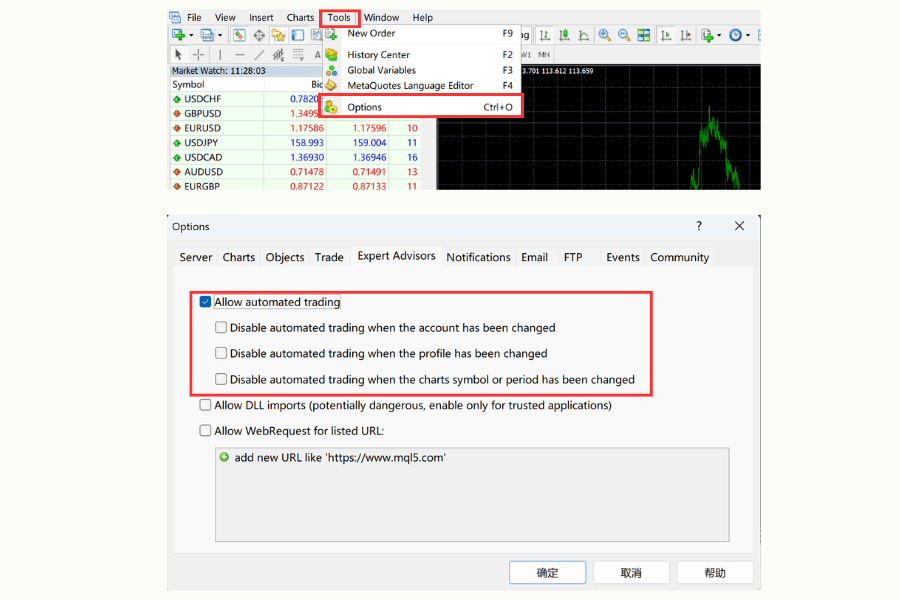This screenshot has width=900, height=600.
Task: Expand the Periods clock dropdown arrow
Action: coord(748,36)
